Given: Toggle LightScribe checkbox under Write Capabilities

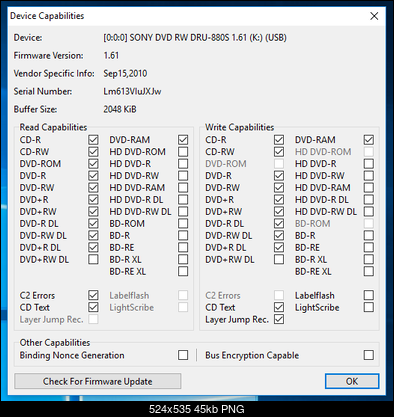Looking at the screenshot, I should [369, 307].
